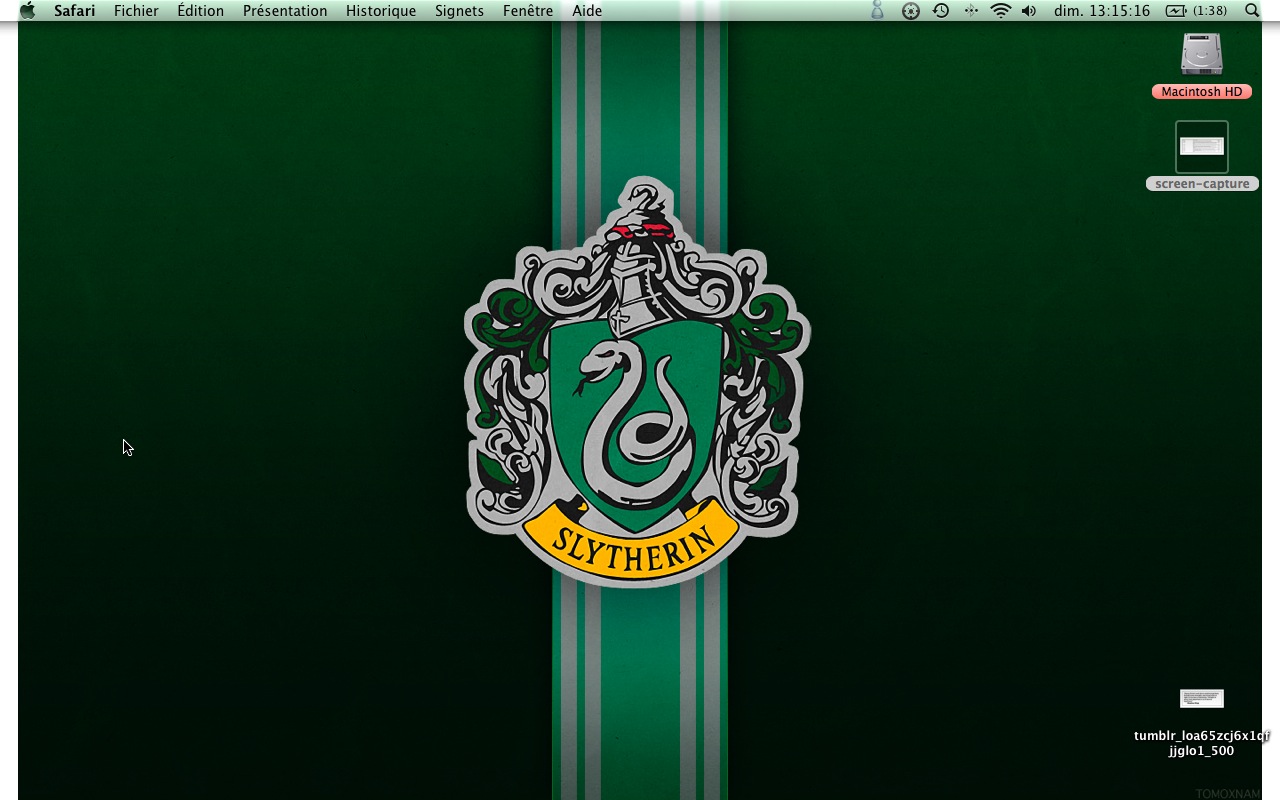Open the Fichier menu

point(136,11)
